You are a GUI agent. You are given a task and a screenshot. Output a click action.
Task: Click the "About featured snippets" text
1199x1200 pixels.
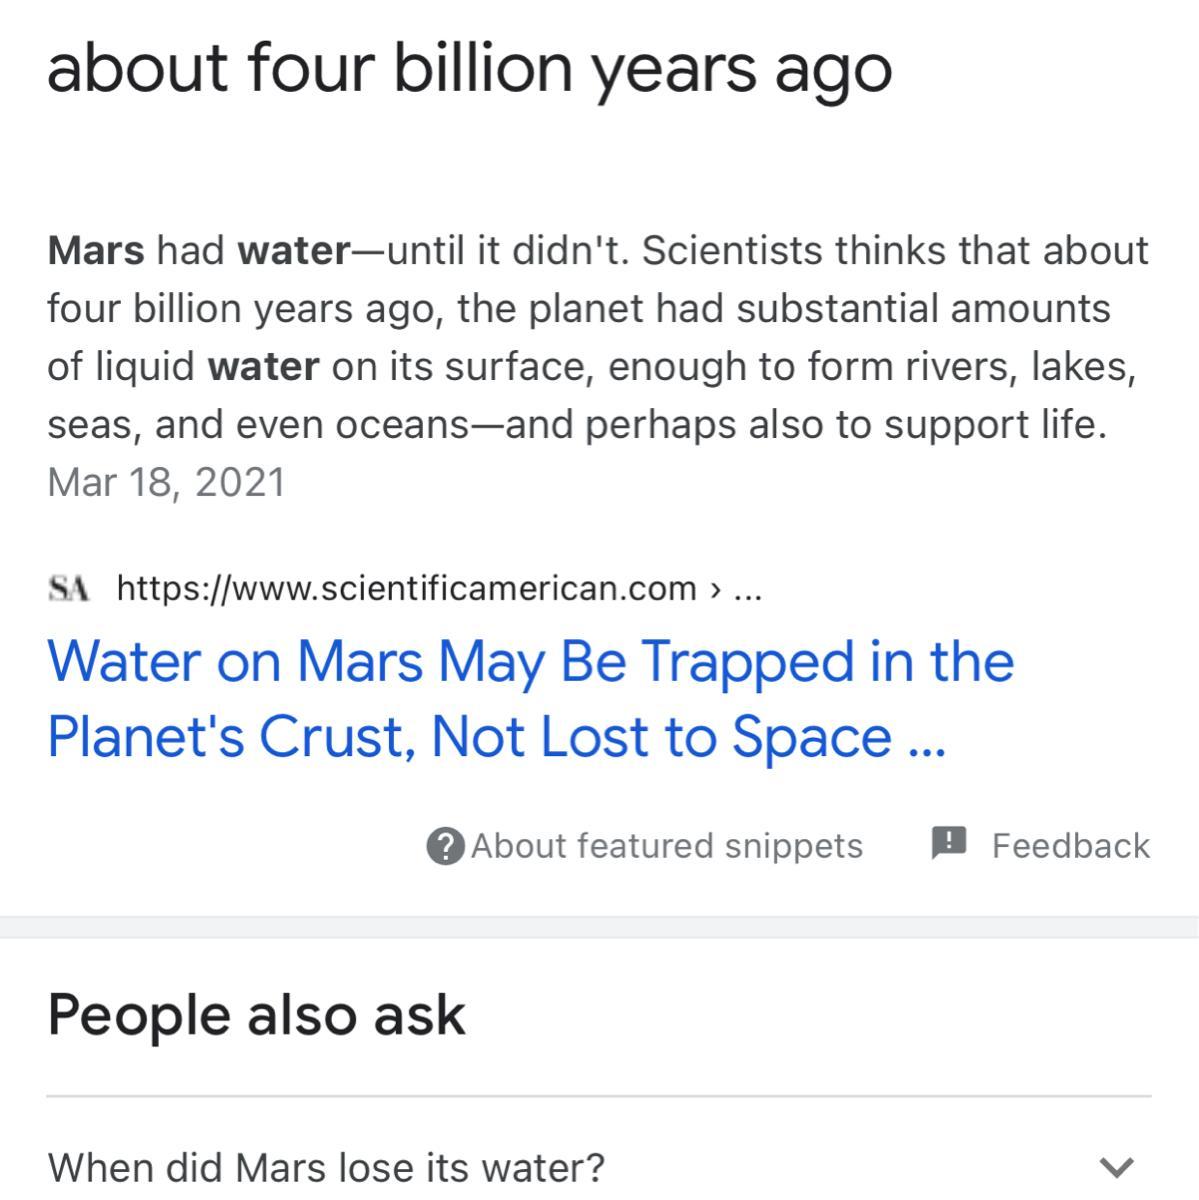click(666, 846)
